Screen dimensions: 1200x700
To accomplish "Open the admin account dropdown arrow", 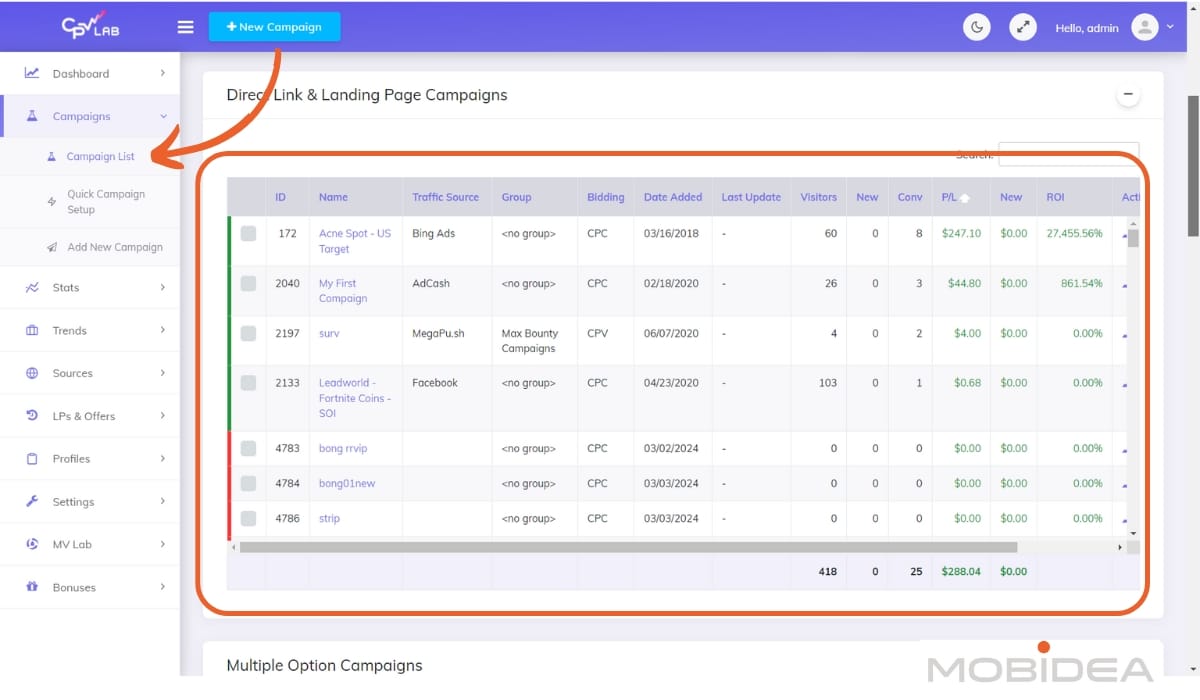I will pos(1170,27).
